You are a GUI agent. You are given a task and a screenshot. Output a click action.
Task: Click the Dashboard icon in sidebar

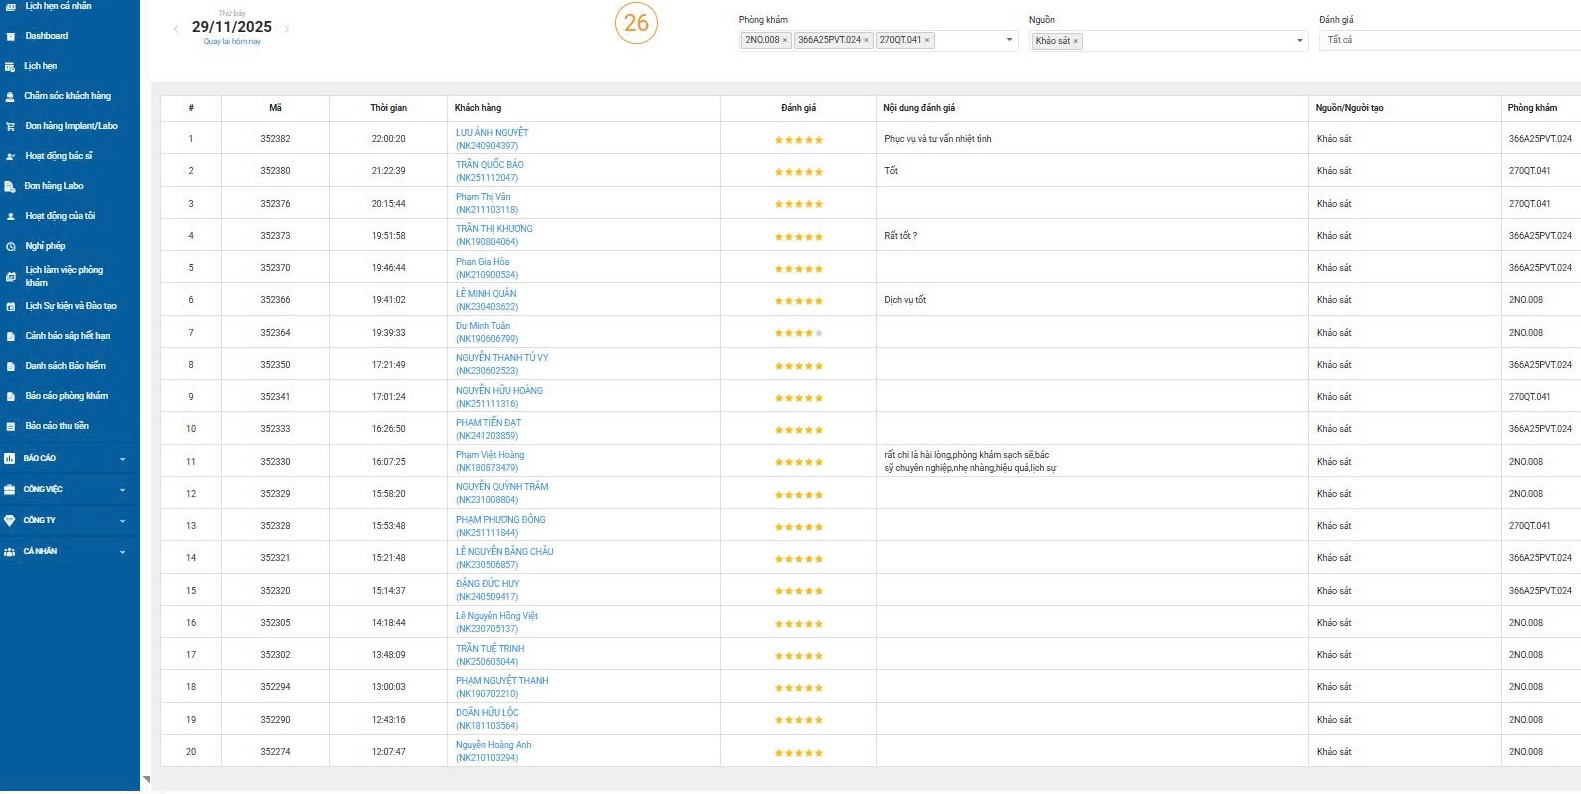click(10, 36)
